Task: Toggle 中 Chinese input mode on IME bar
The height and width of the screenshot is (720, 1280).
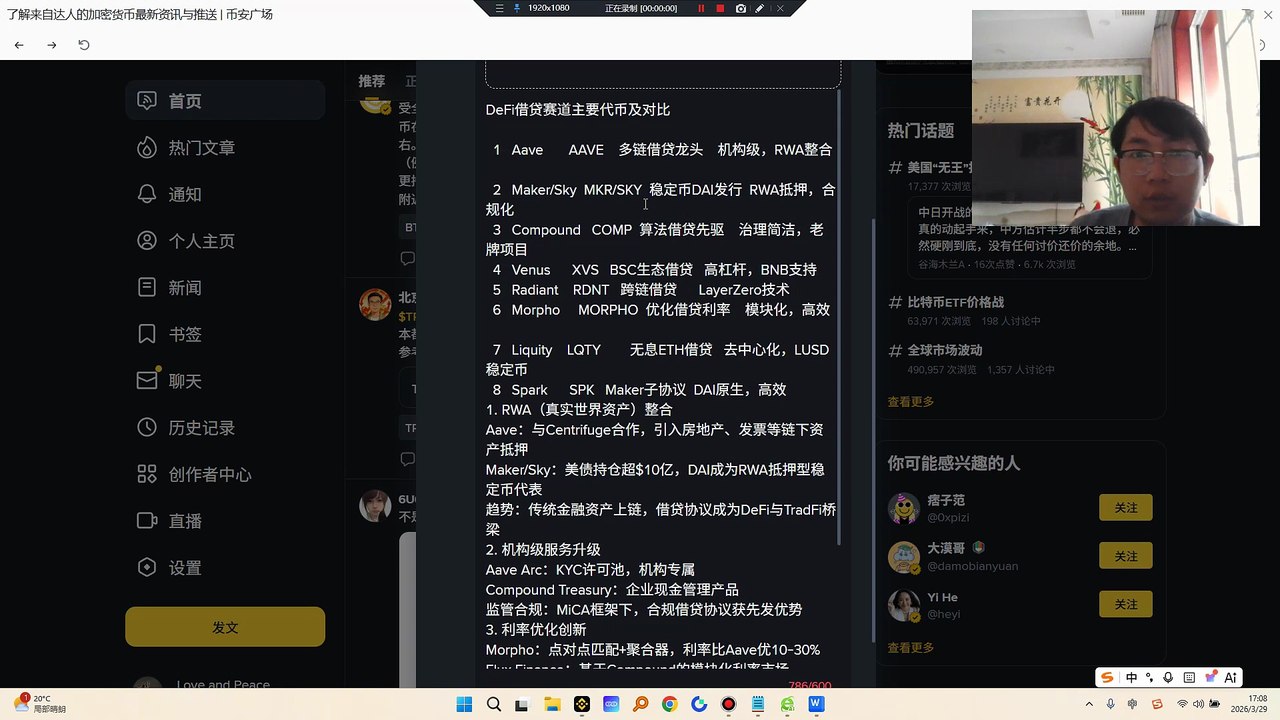Action: click(x=1131, y=677)
